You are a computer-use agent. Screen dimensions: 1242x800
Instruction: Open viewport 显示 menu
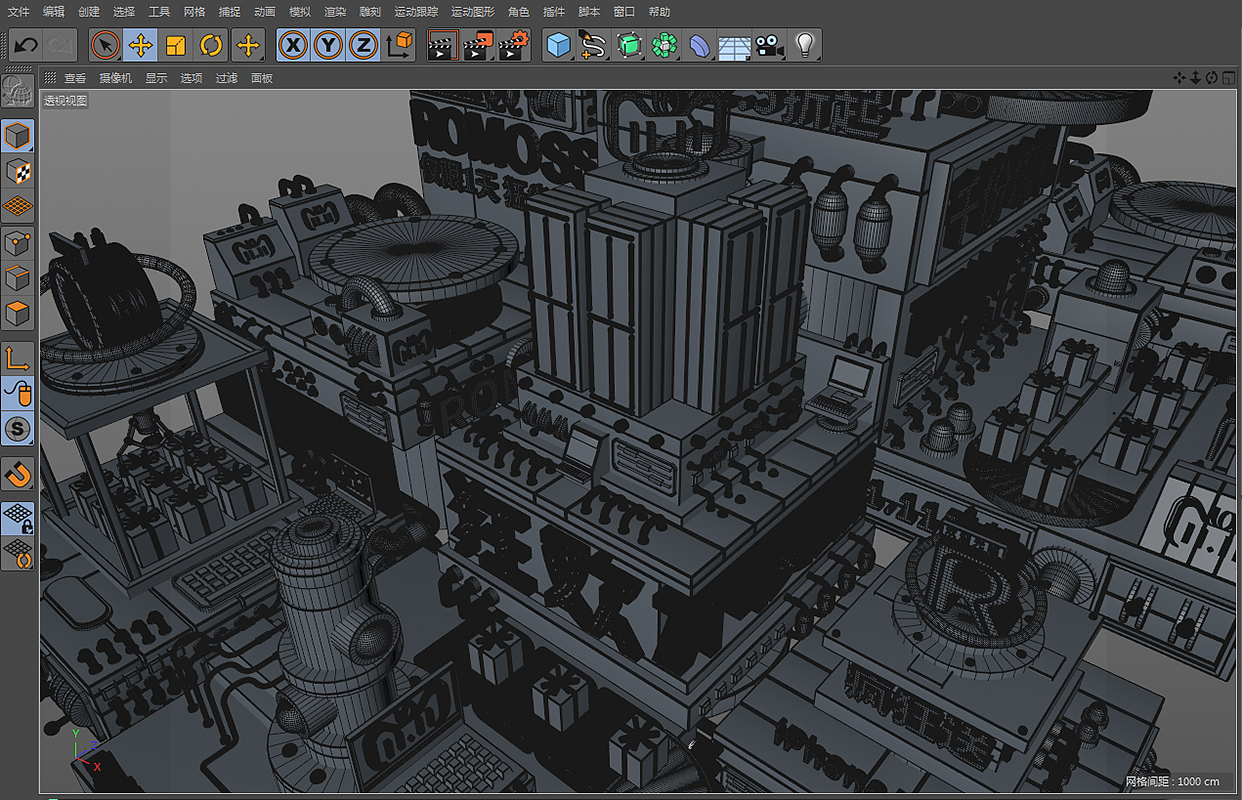coord(156,78)
